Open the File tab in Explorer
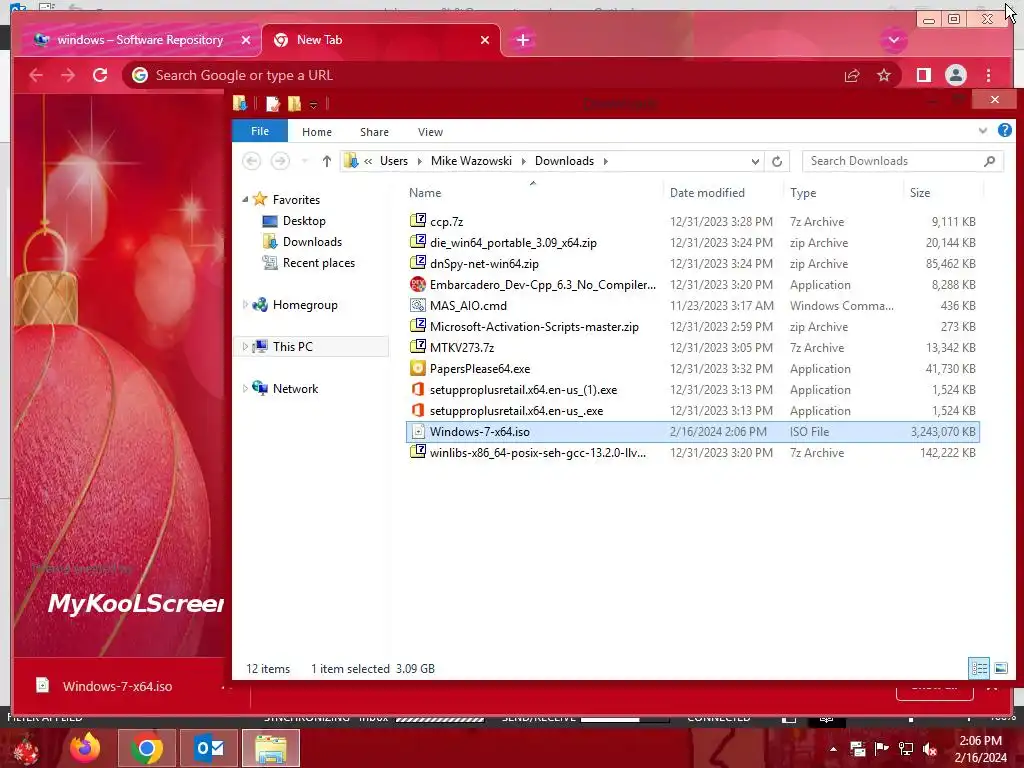Screen dimensions: 1024x768 [260, 131]
